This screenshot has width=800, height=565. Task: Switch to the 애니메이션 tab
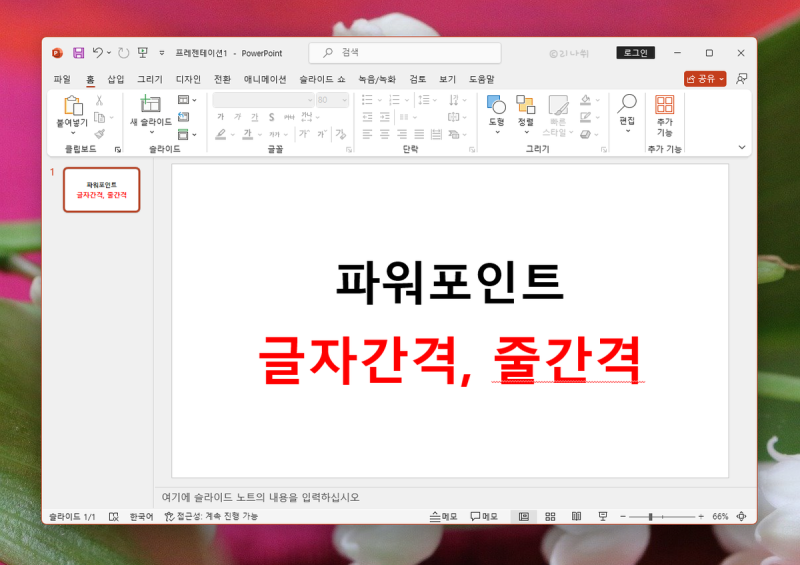tap(265, 79)
